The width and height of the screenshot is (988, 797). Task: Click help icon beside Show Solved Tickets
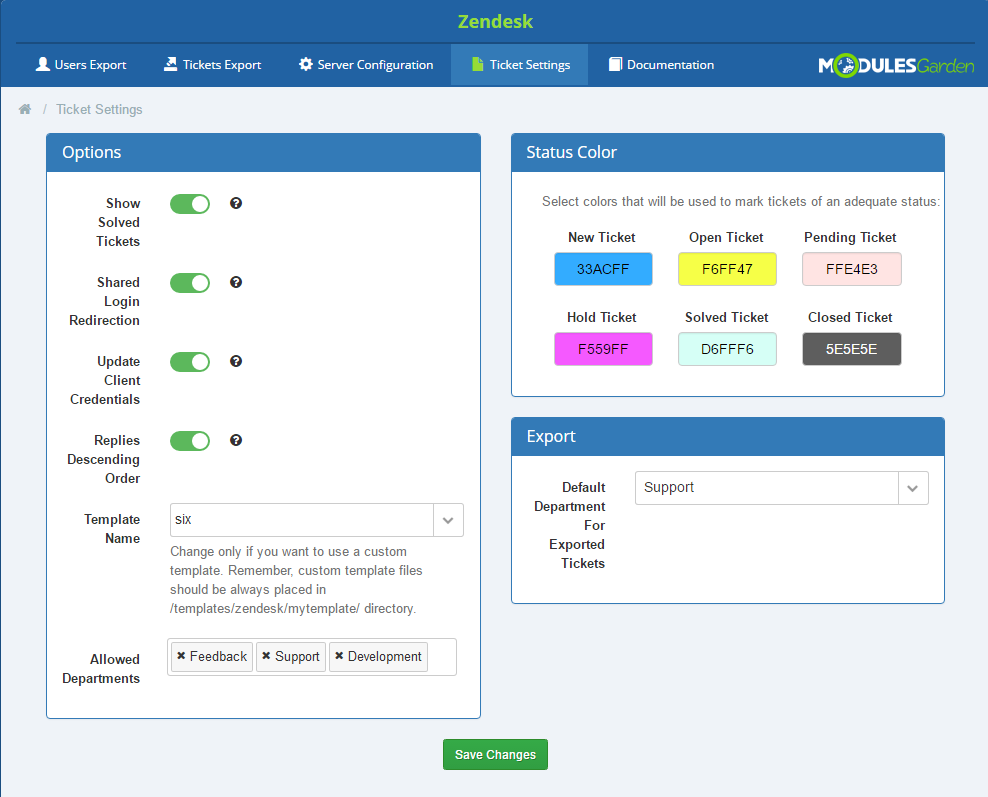(236, 203)
